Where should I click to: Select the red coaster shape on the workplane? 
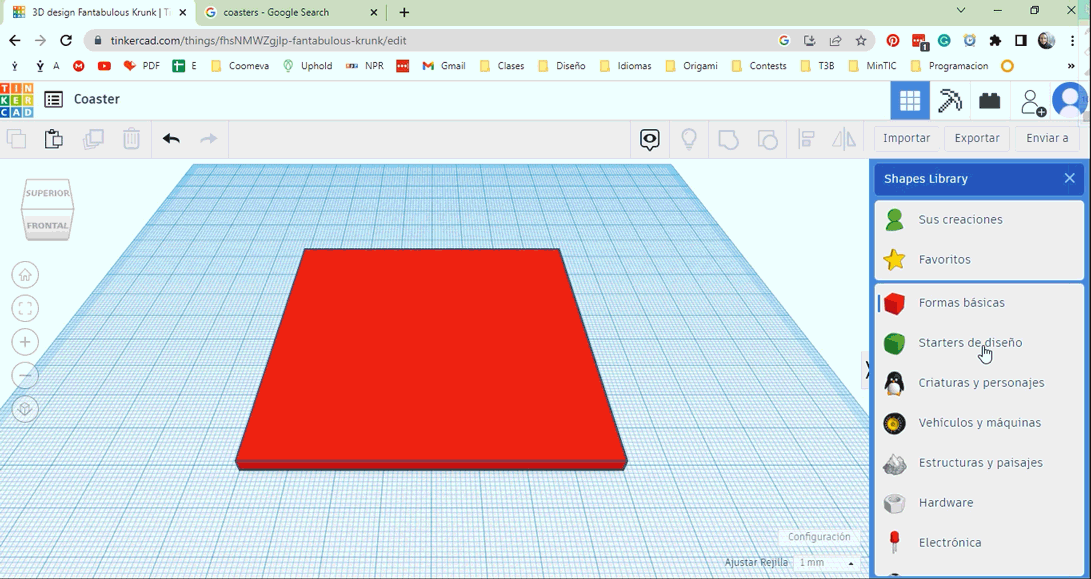pos(430,360)
